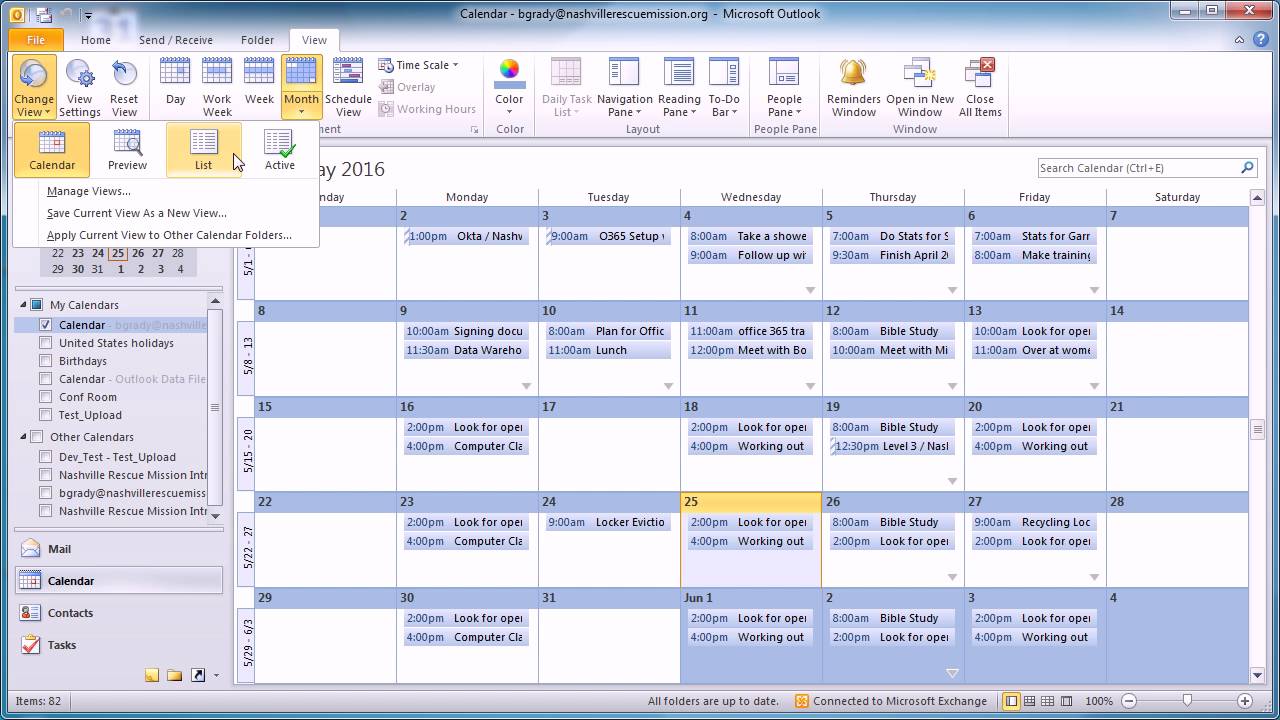Switch to Week arrangement
This screenshot has height=720, width=1280.
[x=259, y=82]
